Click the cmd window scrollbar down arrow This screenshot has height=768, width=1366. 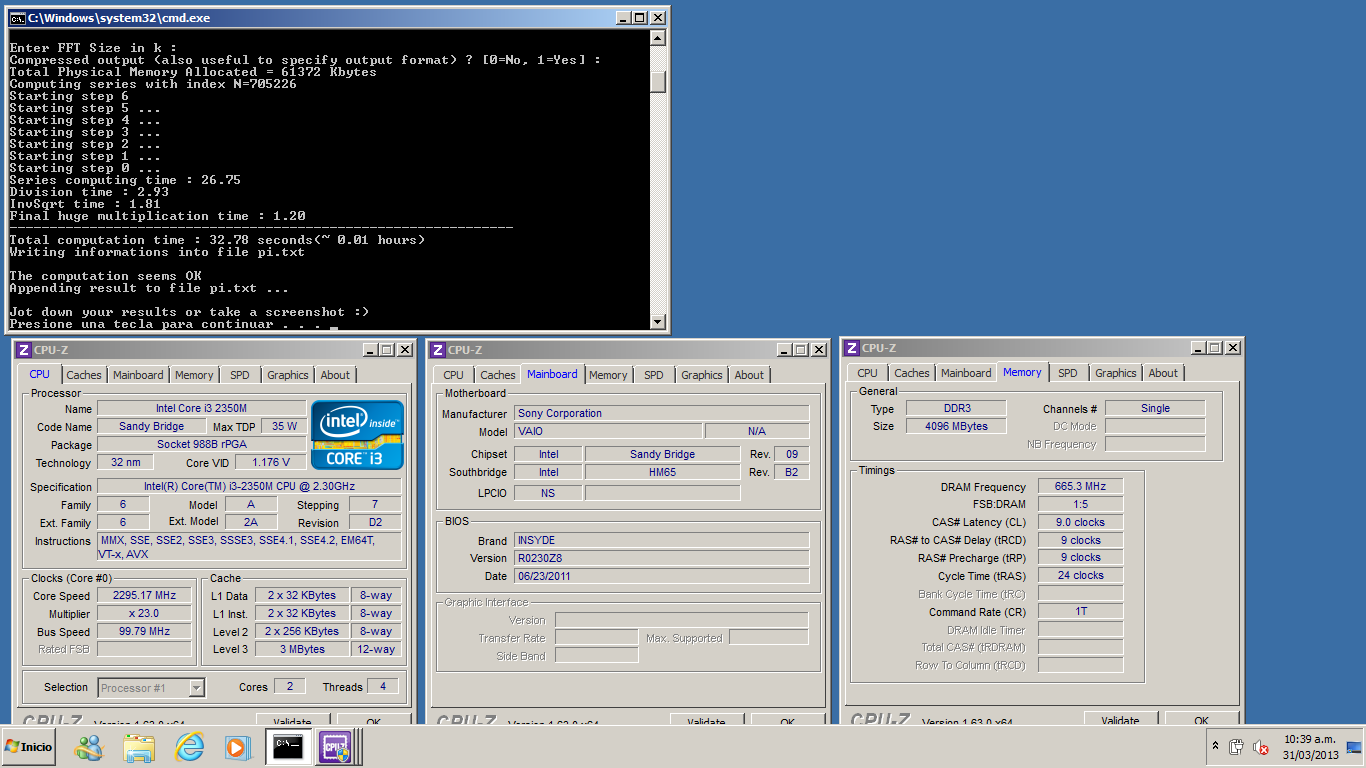[x=657, y=321]
